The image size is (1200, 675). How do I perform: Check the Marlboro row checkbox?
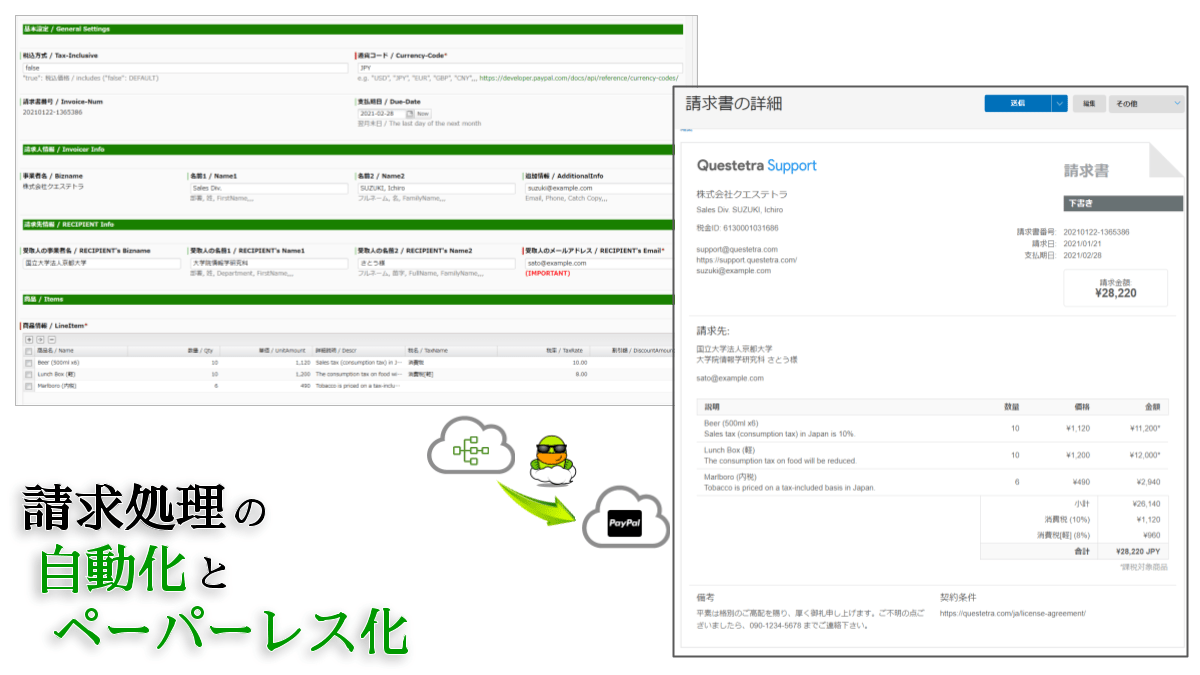point(28,385)
